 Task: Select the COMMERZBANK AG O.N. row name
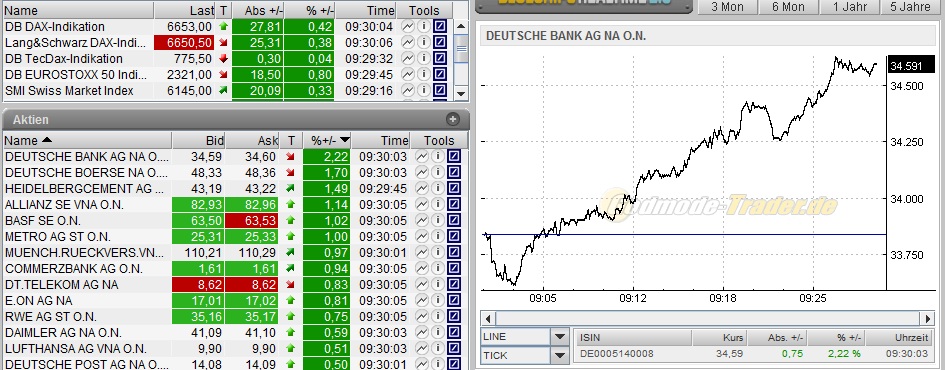tap(74, 268)
